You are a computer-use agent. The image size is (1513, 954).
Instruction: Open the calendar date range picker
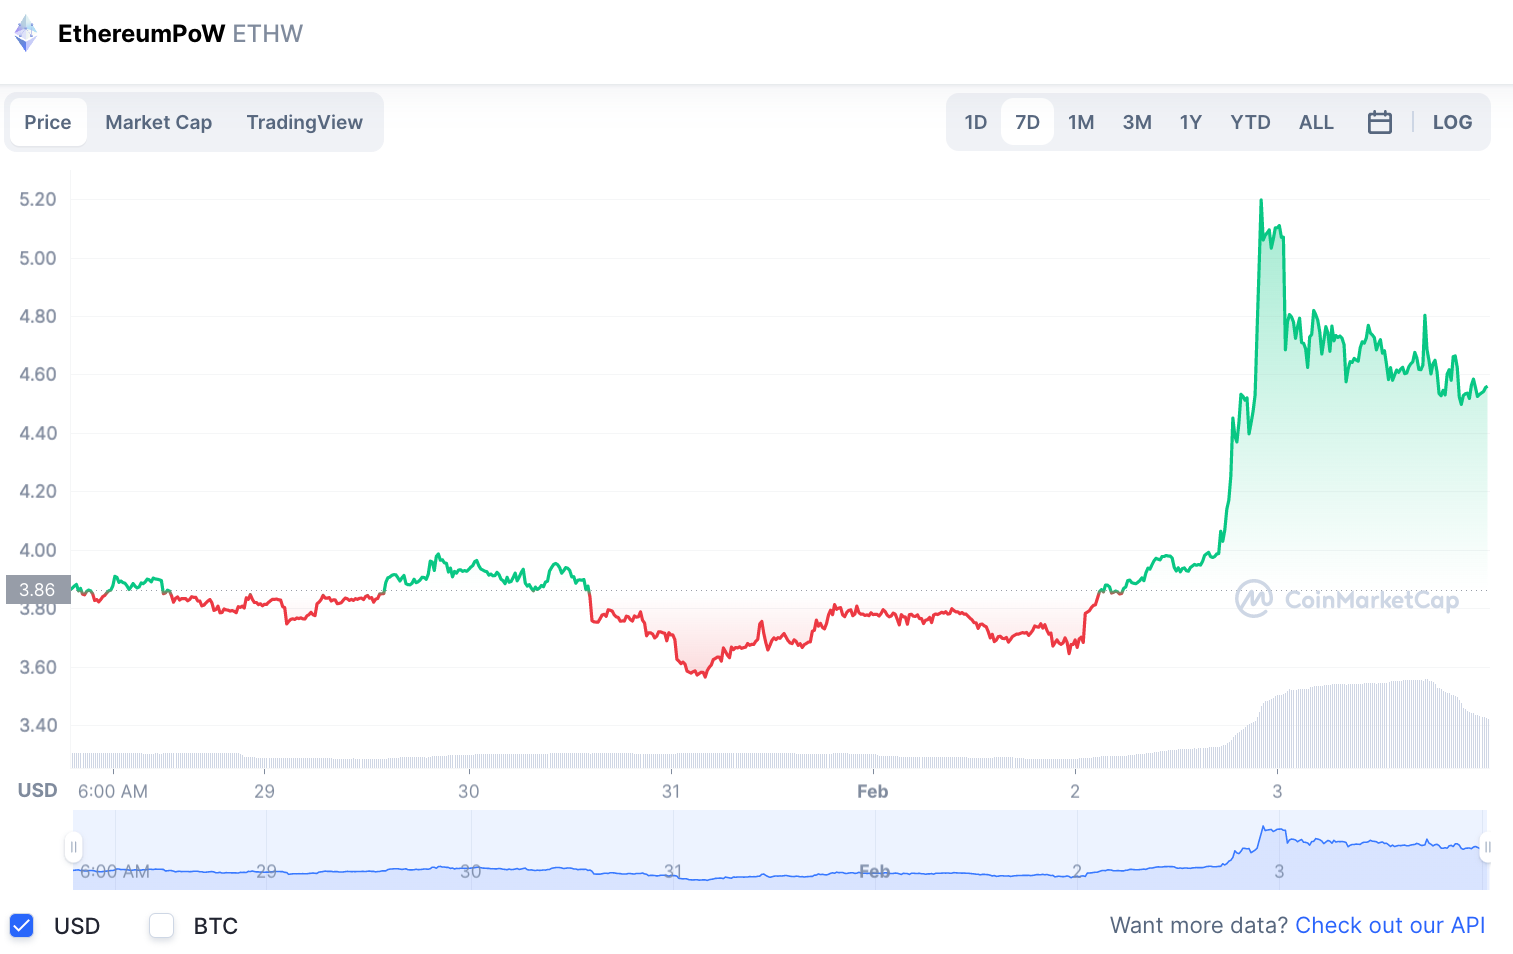click(1379, 122)
